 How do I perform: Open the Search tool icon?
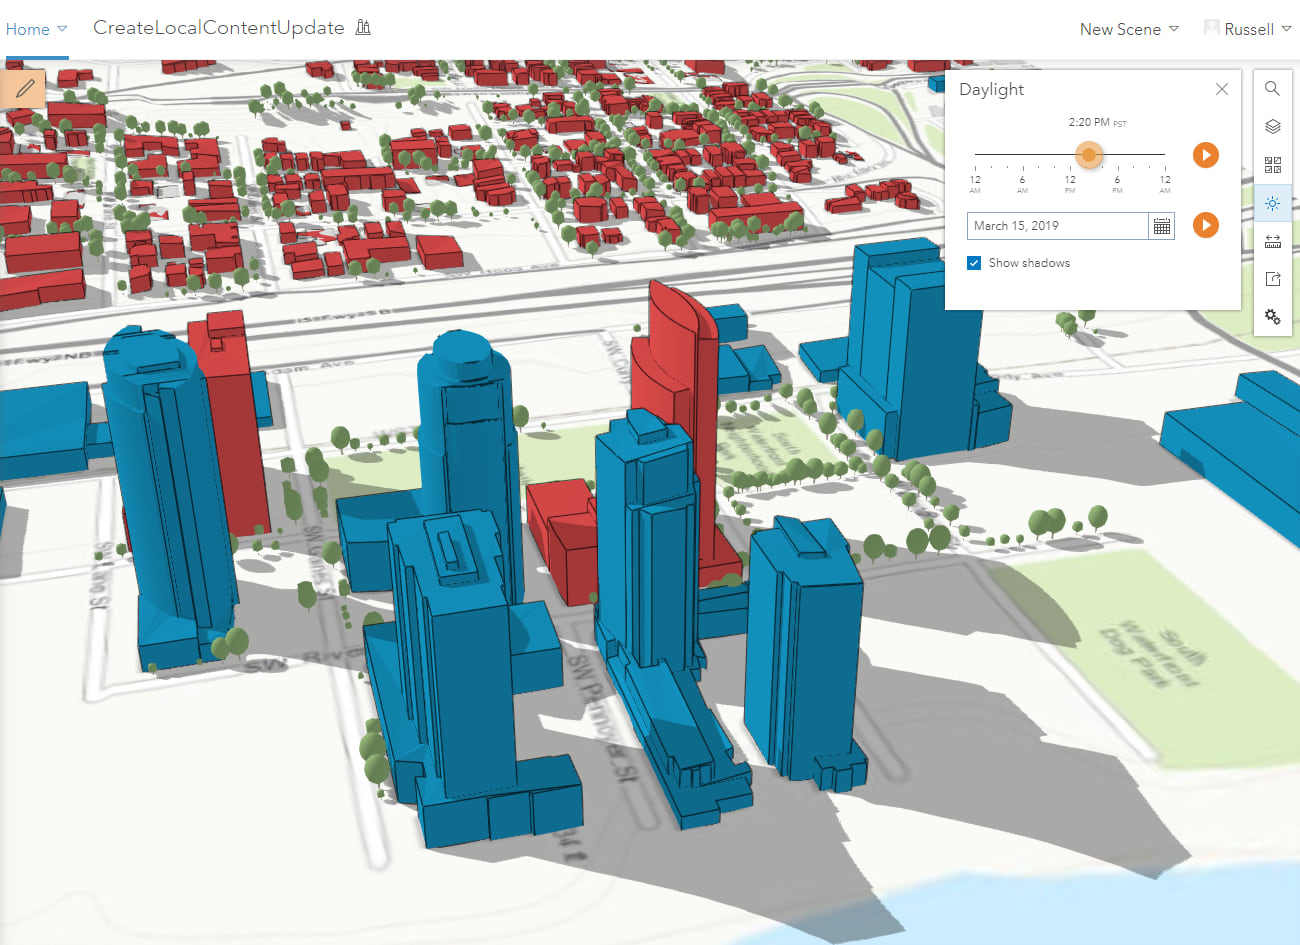pyautogui.click(x=1272, y=88)
